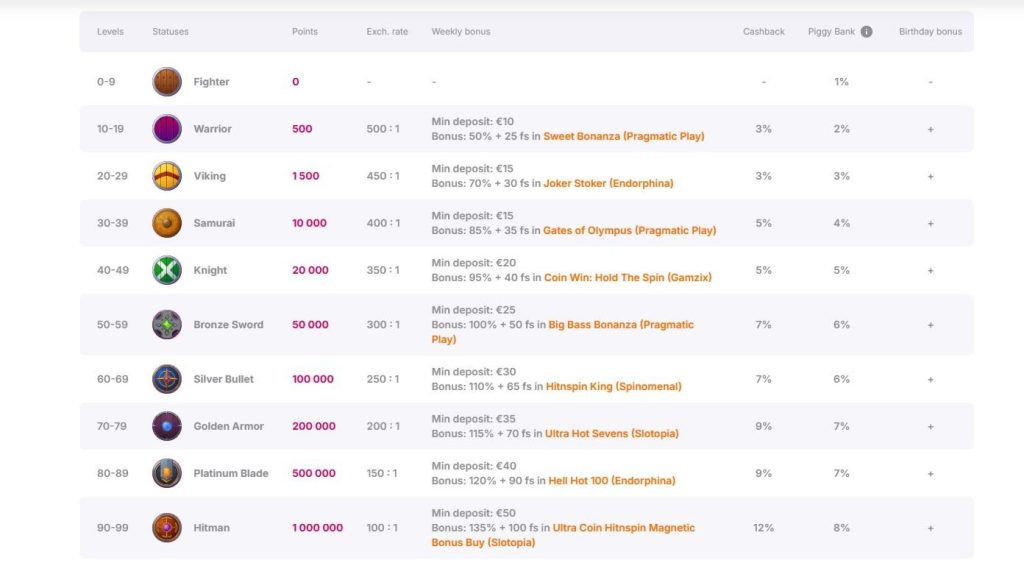Click the Silver Bullet status icon
Viewport: 1024px width, 577px height.
click(167, 379)
